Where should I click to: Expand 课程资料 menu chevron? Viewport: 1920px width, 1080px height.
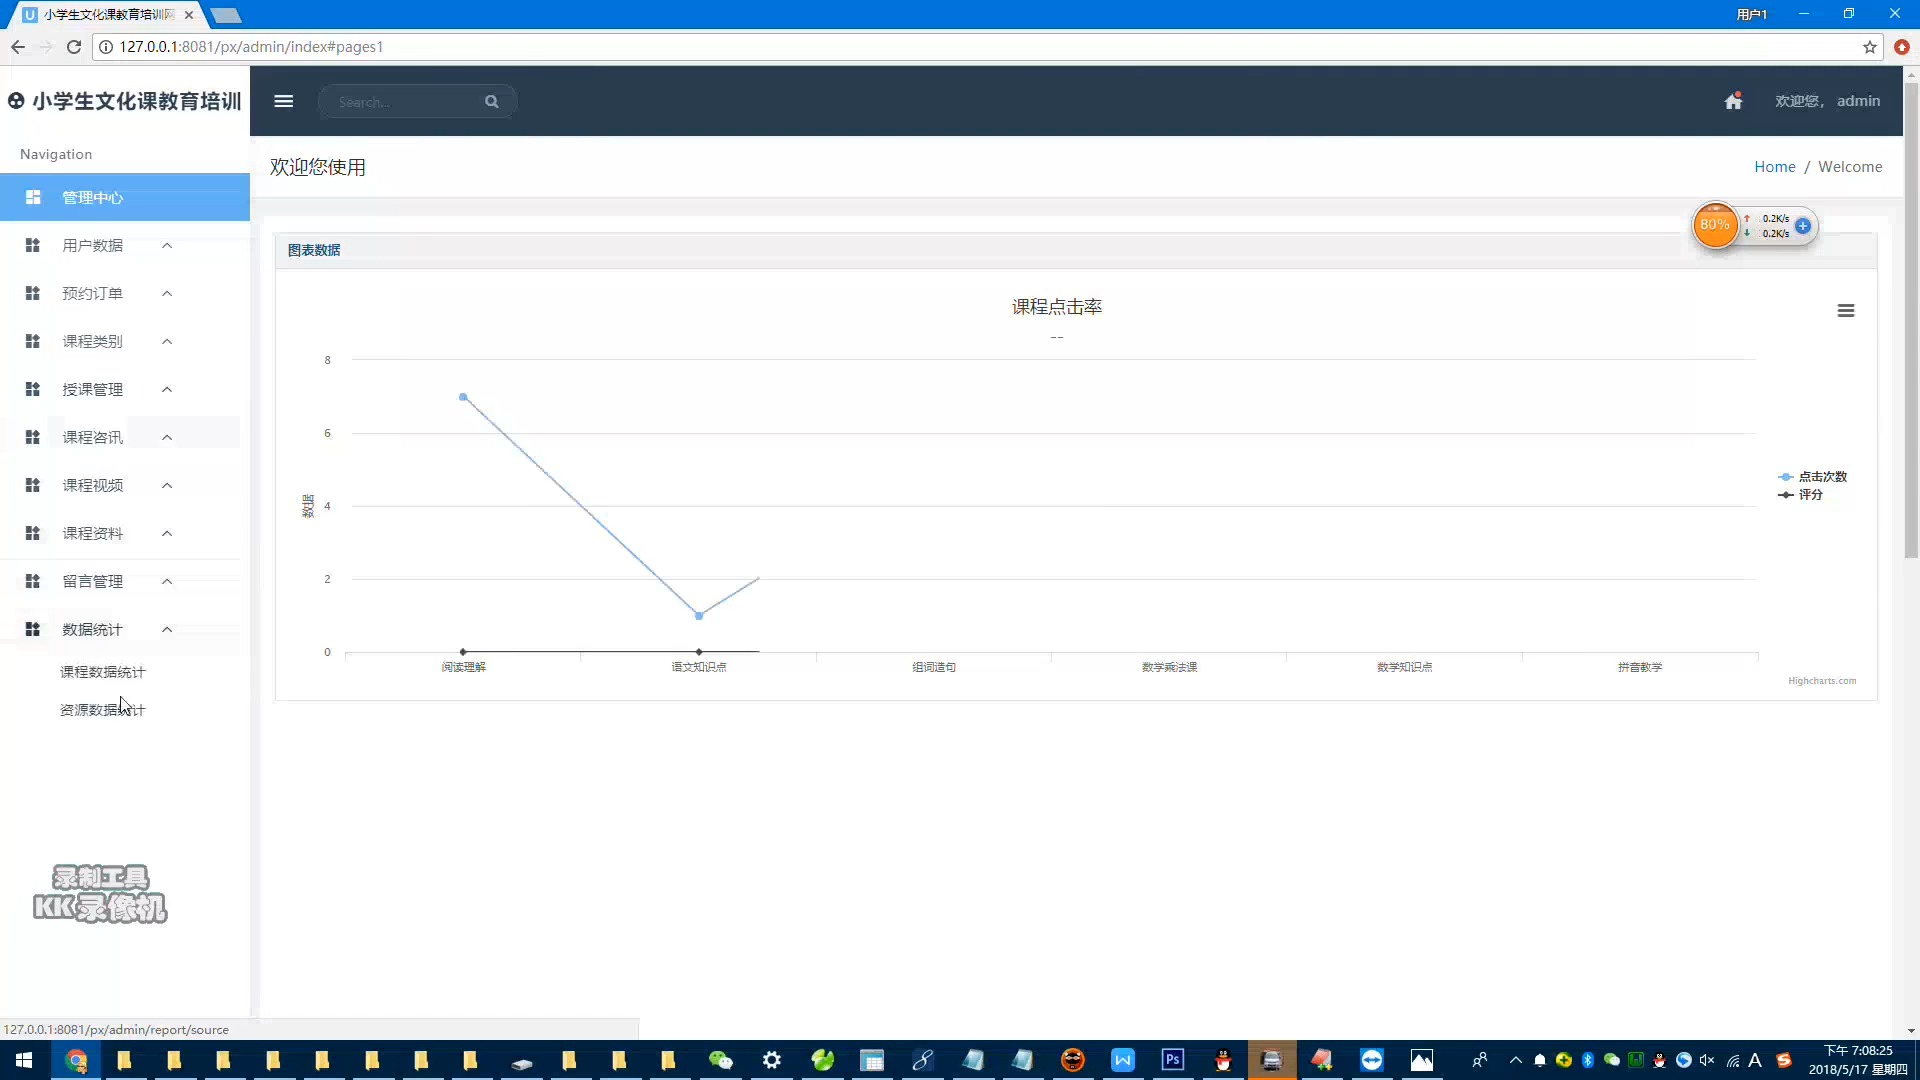tap(167, 533)
